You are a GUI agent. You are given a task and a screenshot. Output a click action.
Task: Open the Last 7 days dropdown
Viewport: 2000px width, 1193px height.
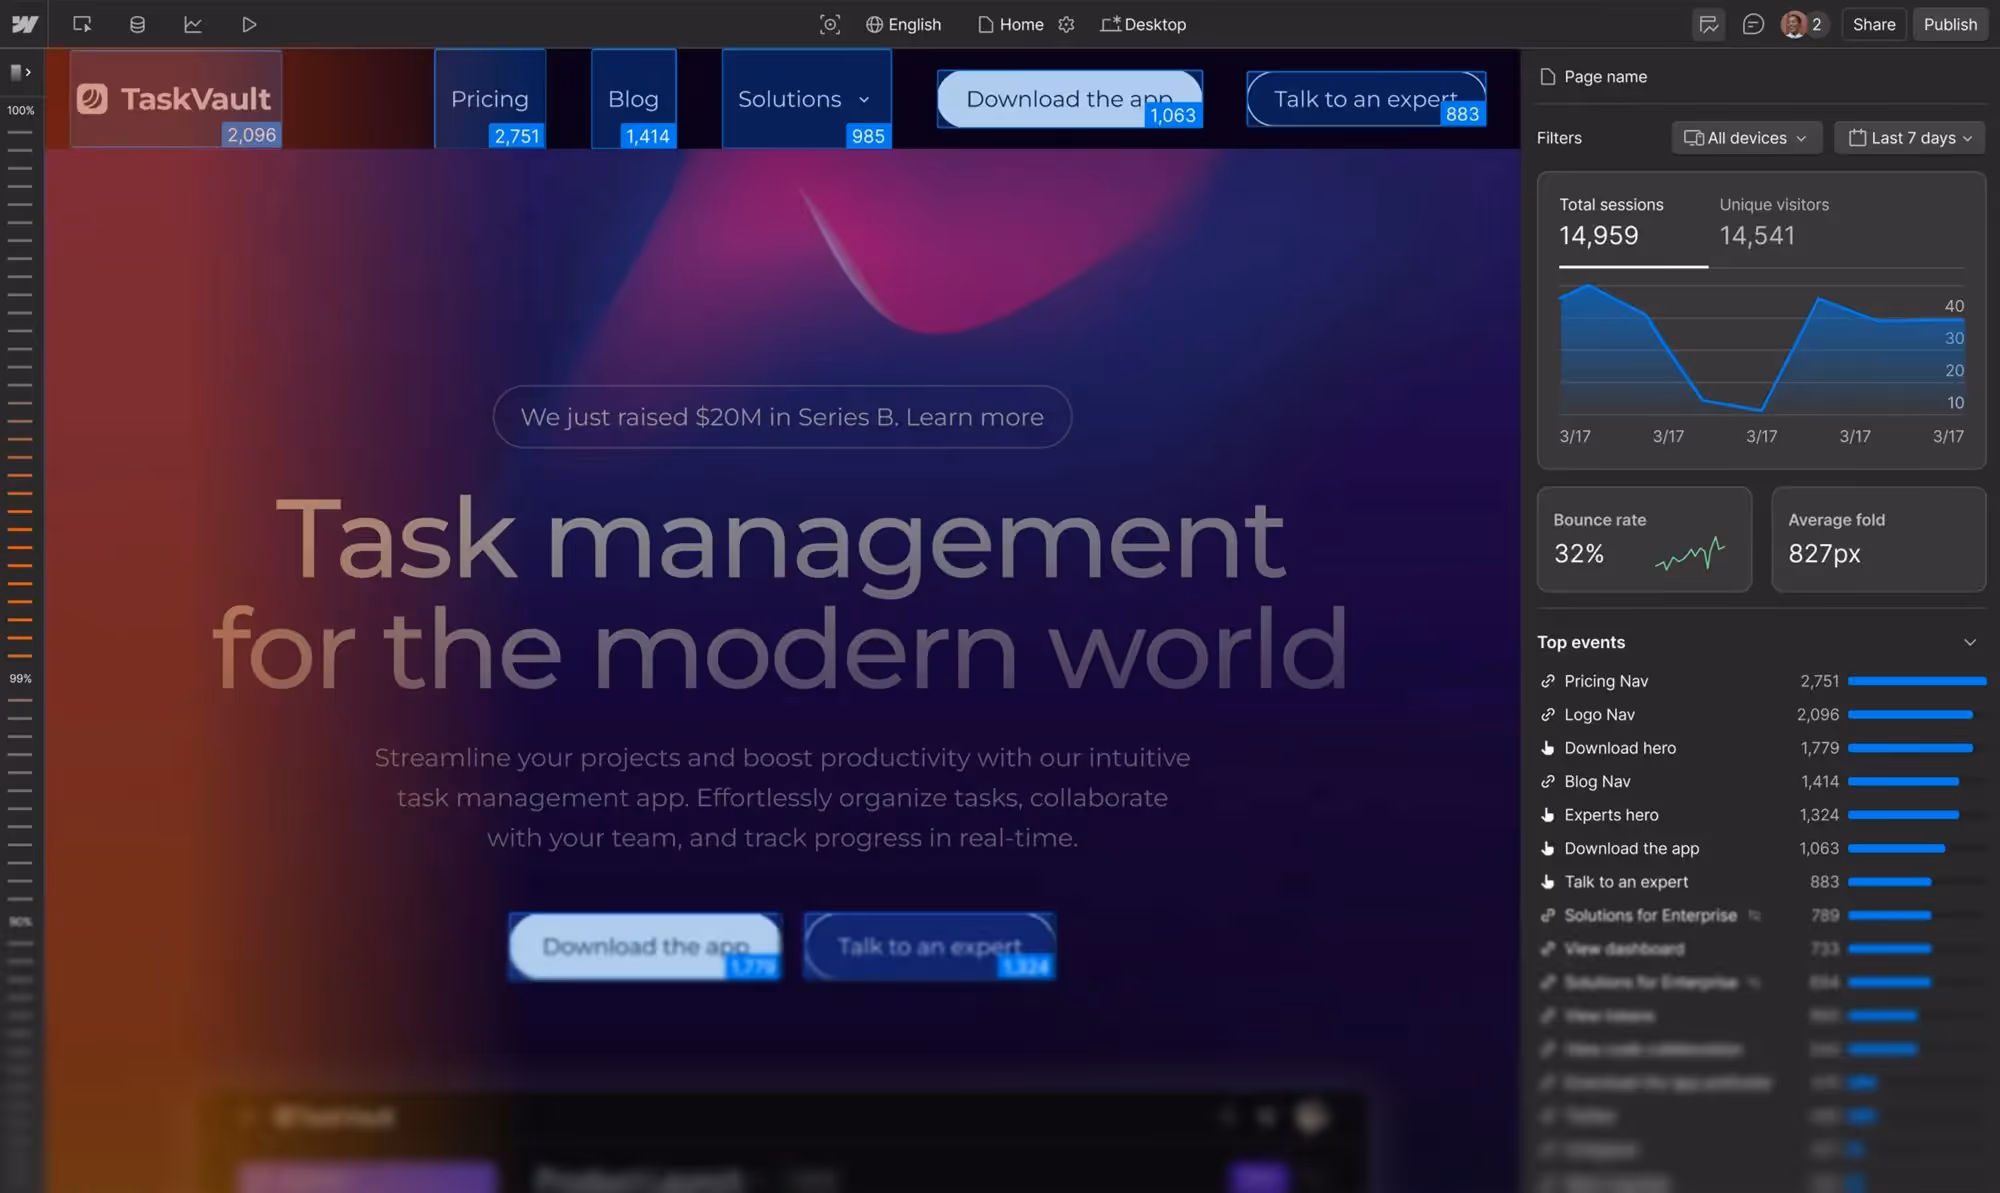click(1909, 138)
